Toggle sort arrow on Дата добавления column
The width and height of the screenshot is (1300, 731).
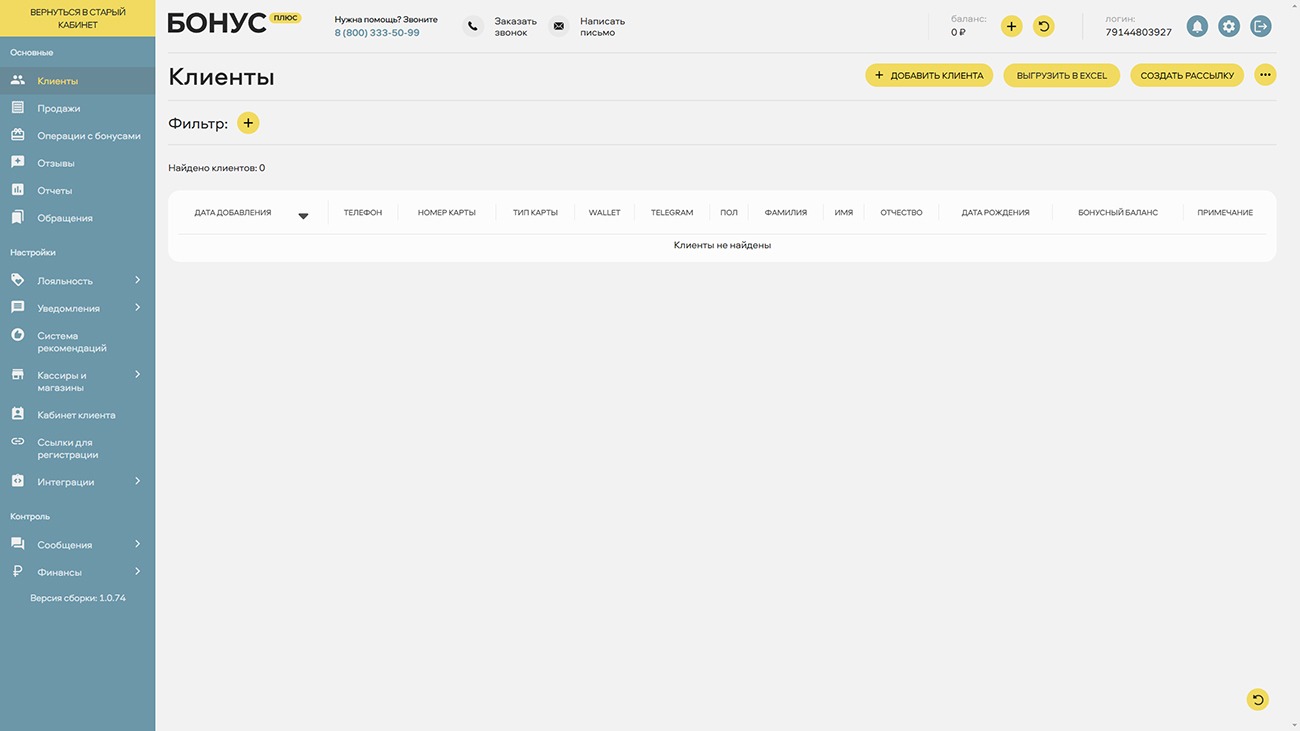303,216
